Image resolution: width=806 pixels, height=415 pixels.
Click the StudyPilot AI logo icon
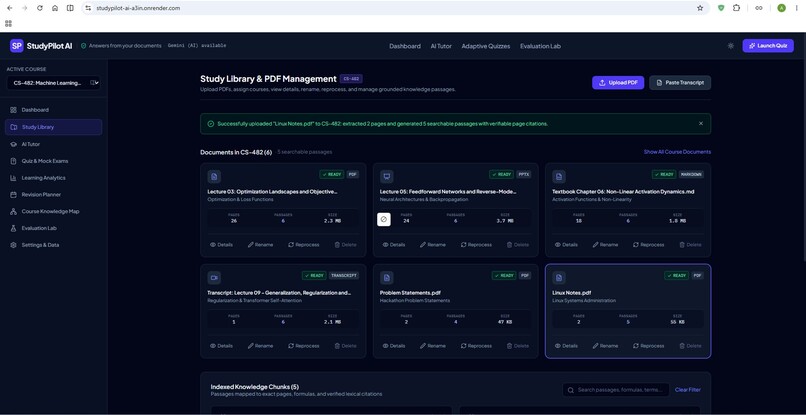[16, 46]
